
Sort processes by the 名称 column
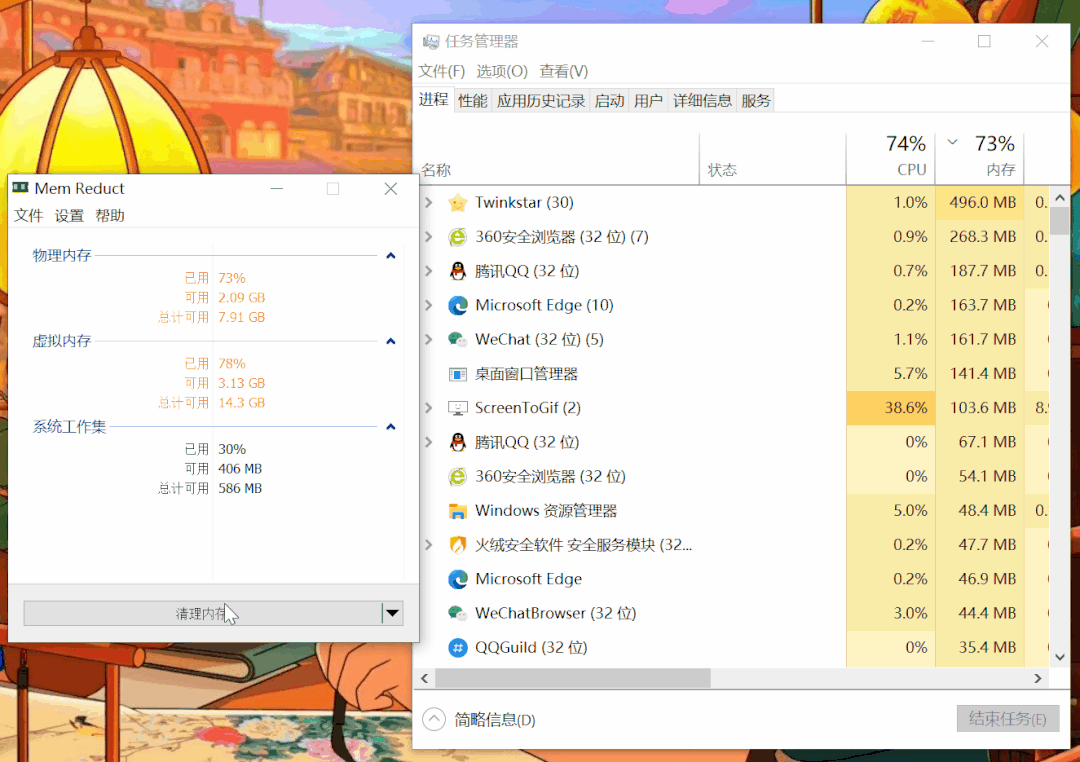[x=557, y=157]
